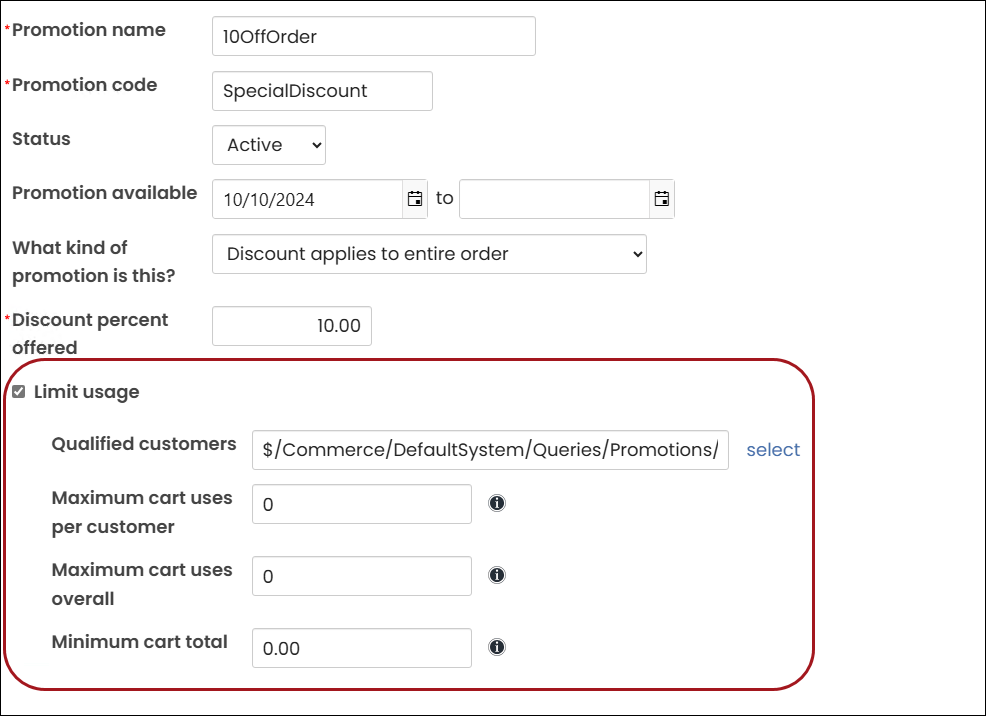This screenshot has width=986, height=716.
Task: Click the empty end date field
Action: click(555, 199)
